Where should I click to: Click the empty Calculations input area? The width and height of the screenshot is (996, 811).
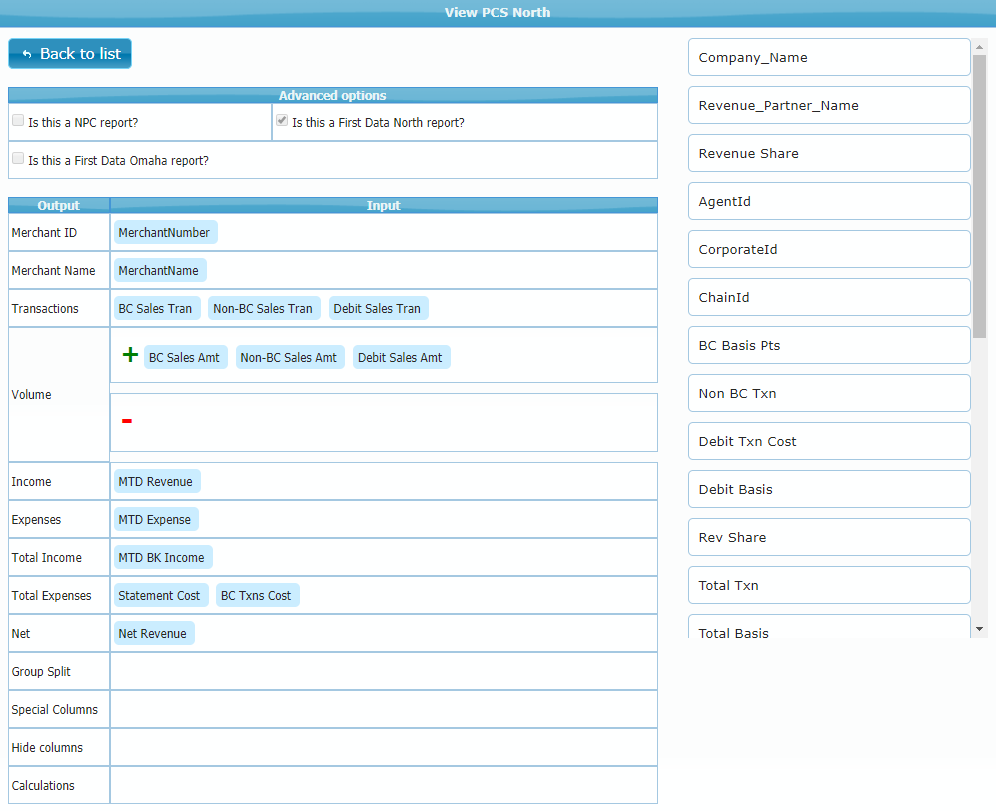point(383,786)
